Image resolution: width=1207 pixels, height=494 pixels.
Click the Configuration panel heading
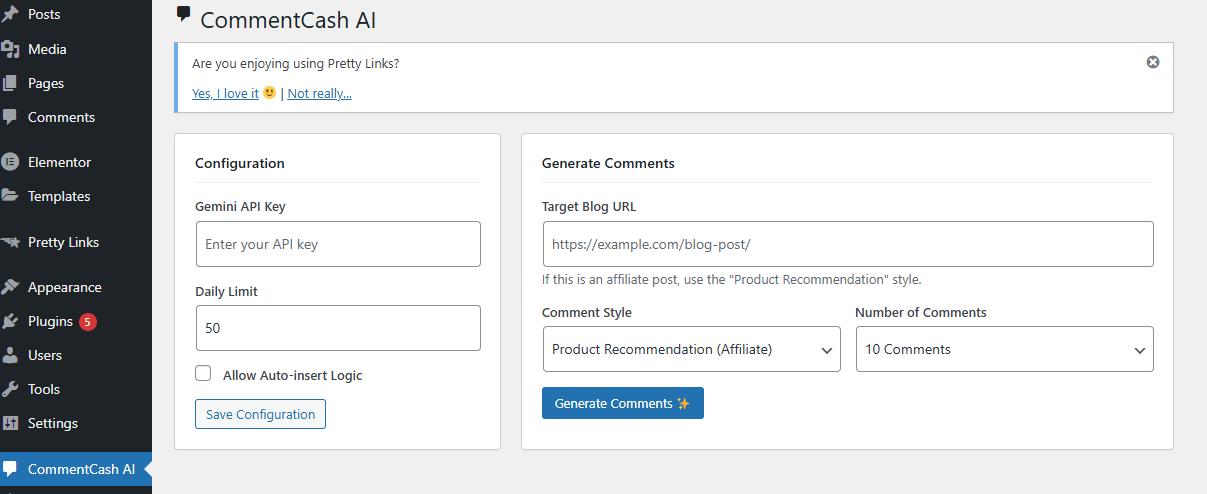pos(240,163)
